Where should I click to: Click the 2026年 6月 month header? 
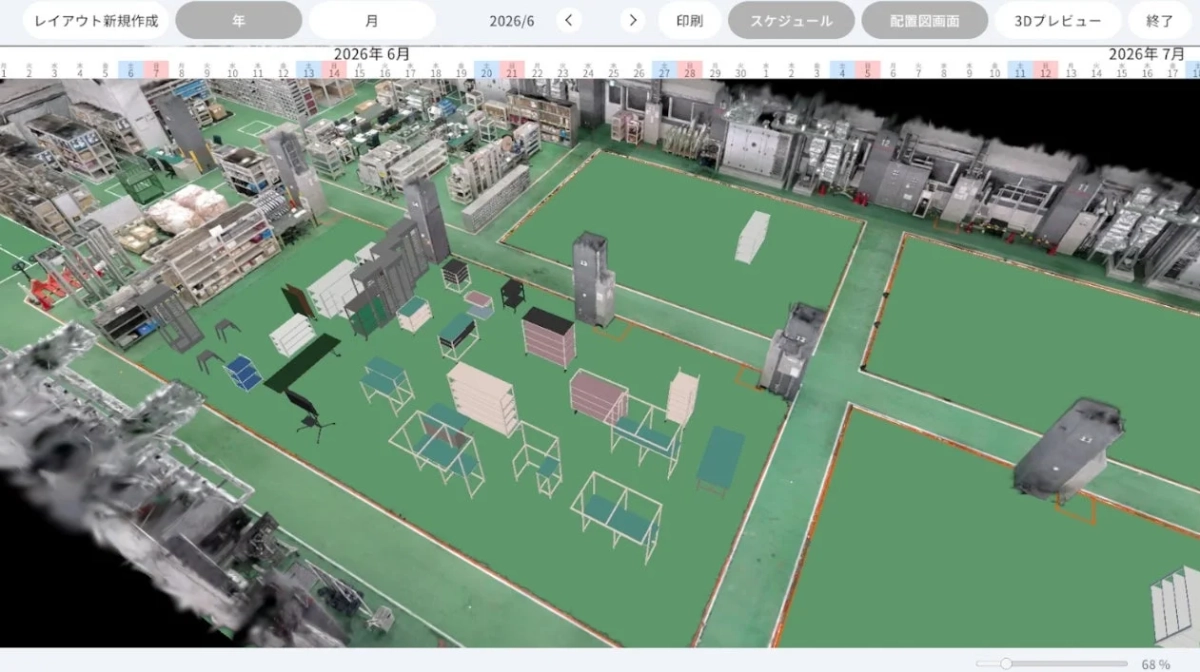coord(372,53)
